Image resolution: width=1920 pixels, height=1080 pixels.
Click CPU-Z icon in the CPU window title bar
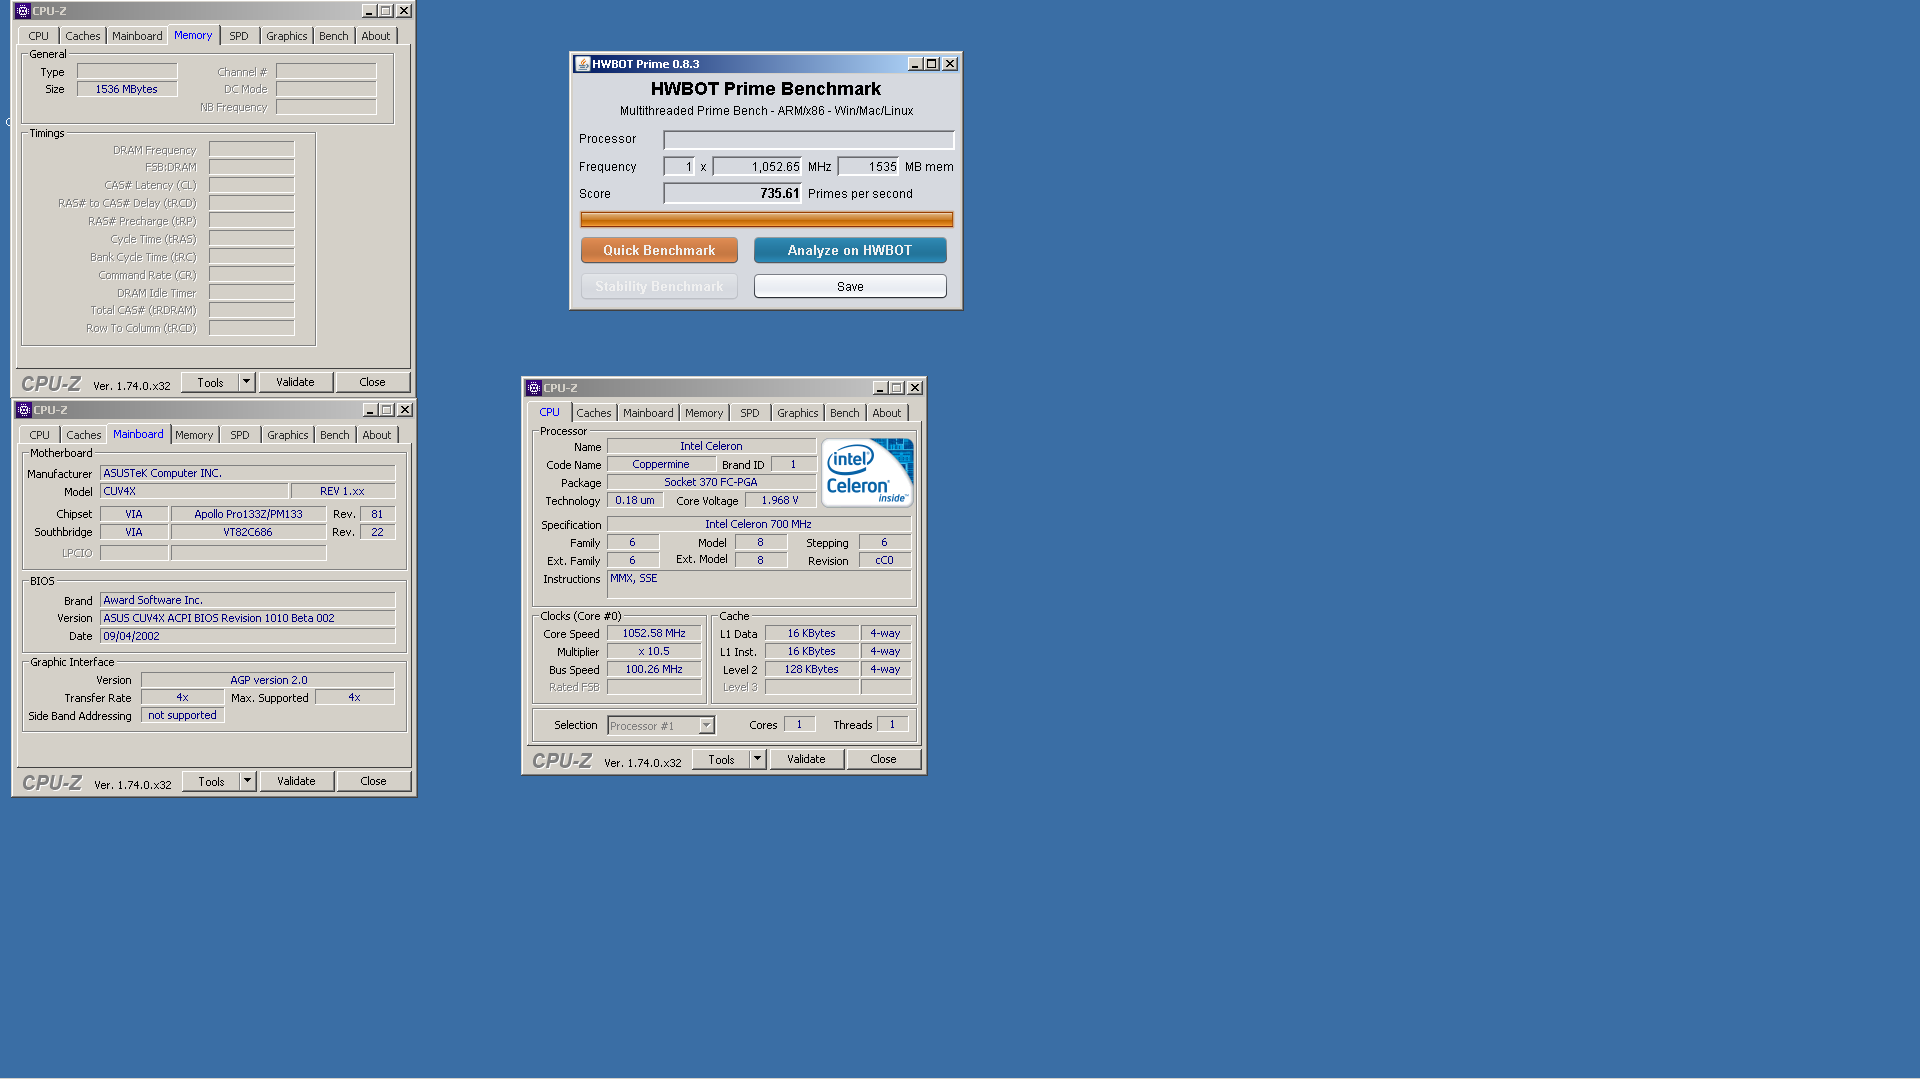click(534, 388)
